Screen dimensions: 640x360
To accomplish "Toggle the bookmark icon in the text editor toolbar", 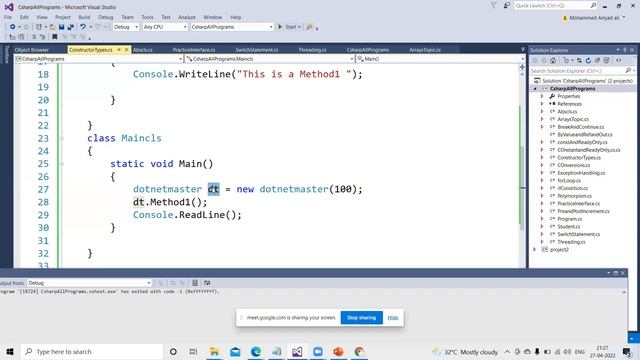I will click(x=55, y=37).
